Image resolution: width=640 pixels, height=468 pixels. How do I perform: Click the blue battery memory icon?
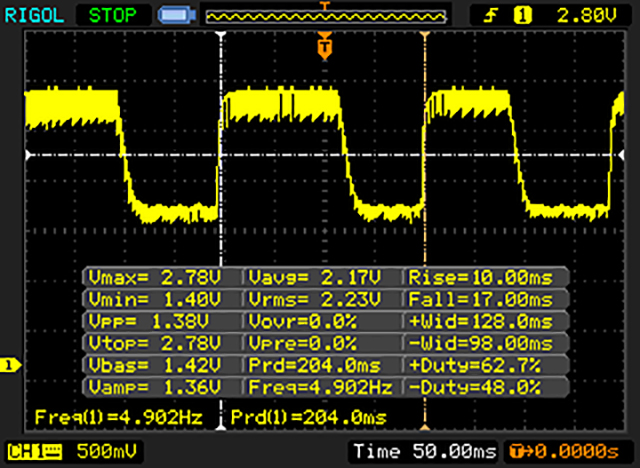[177, 16]
